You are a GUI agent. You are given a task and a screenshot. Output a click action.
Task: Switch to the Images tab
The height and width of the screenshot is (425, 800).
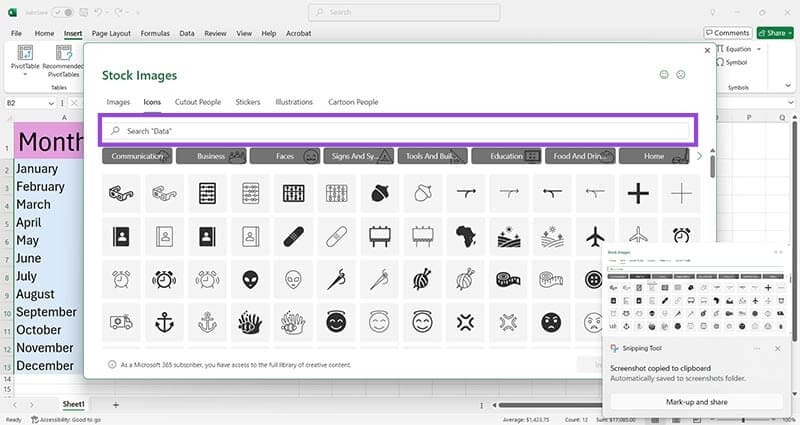point(118,102)
